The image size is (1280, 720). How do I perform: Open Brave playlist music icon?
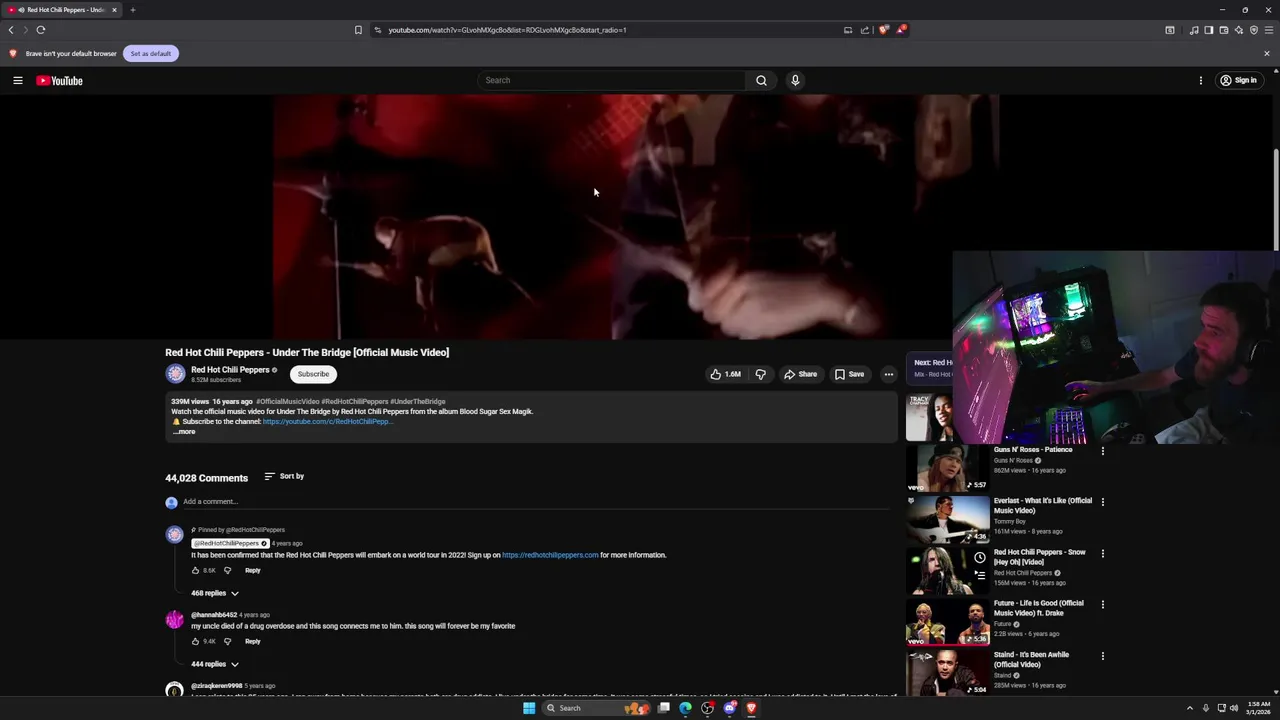(1194, 30)
